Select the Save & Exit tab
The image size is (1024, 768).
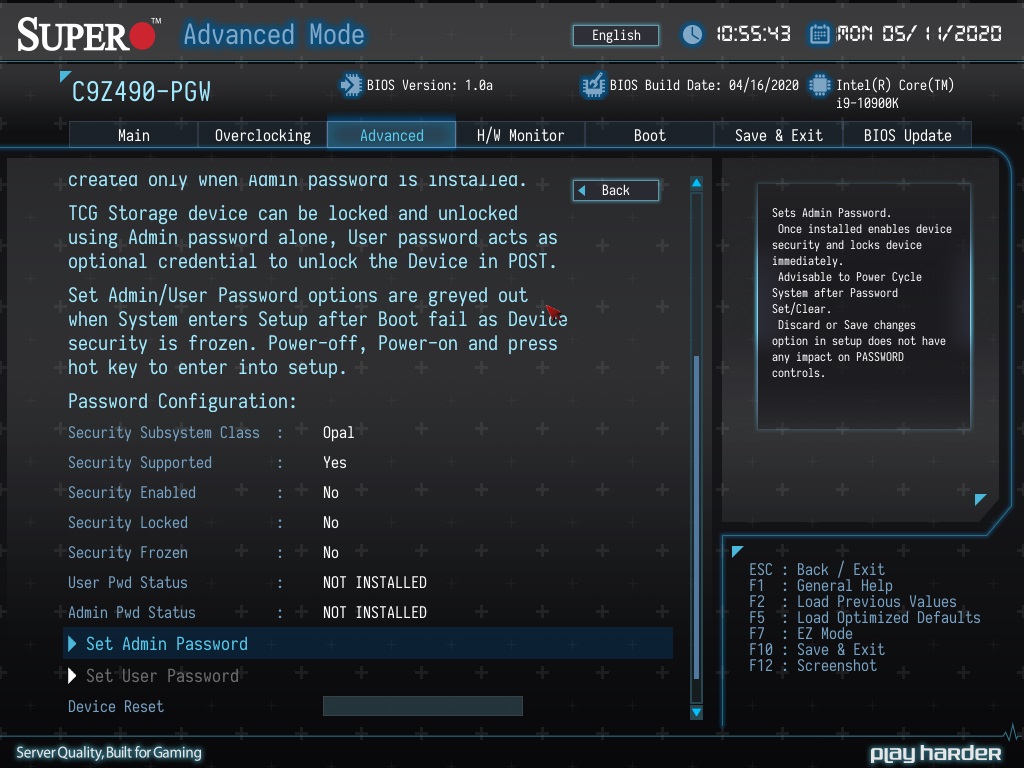778,135
